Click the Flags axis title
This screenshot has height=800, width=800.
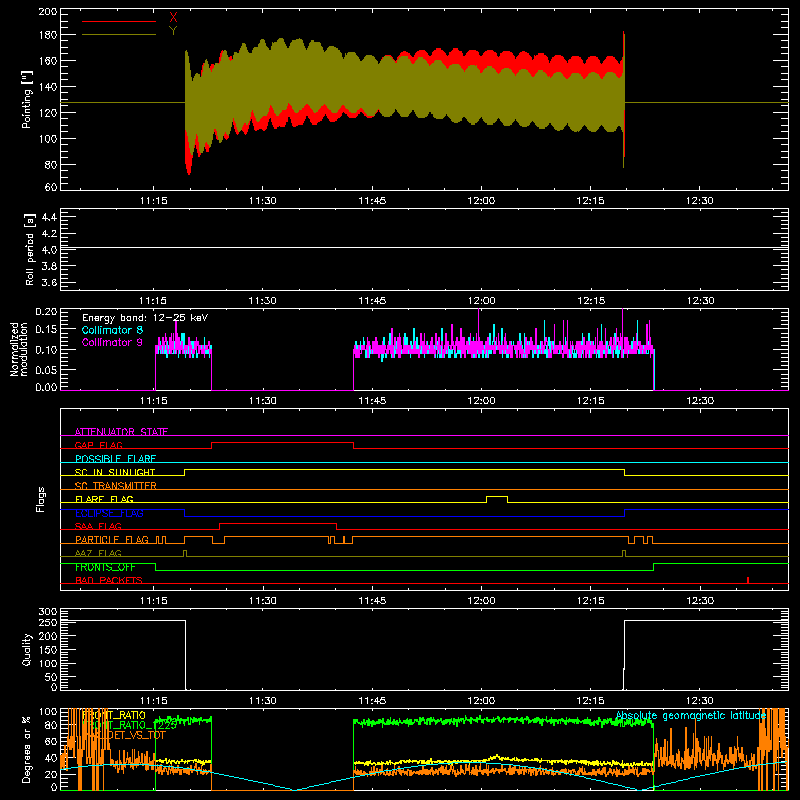40,499
